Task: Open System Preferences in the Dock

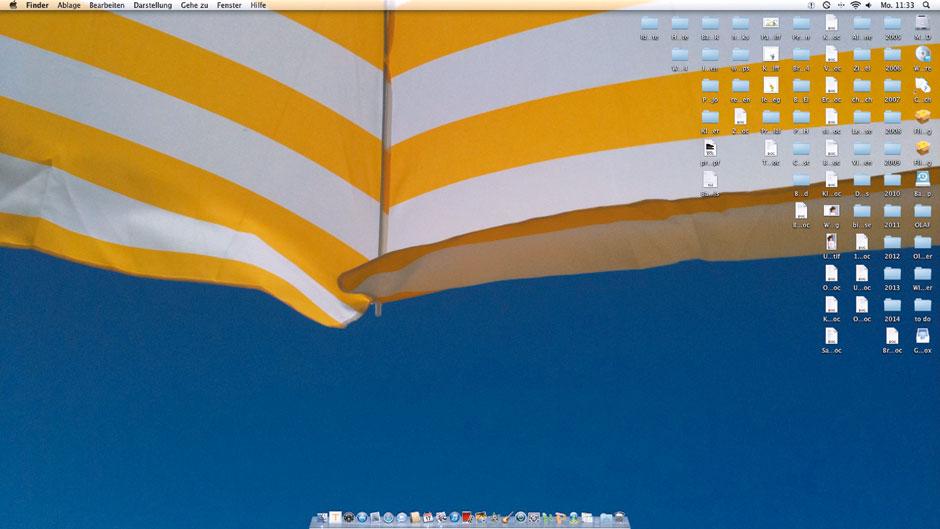Action: 534,518
